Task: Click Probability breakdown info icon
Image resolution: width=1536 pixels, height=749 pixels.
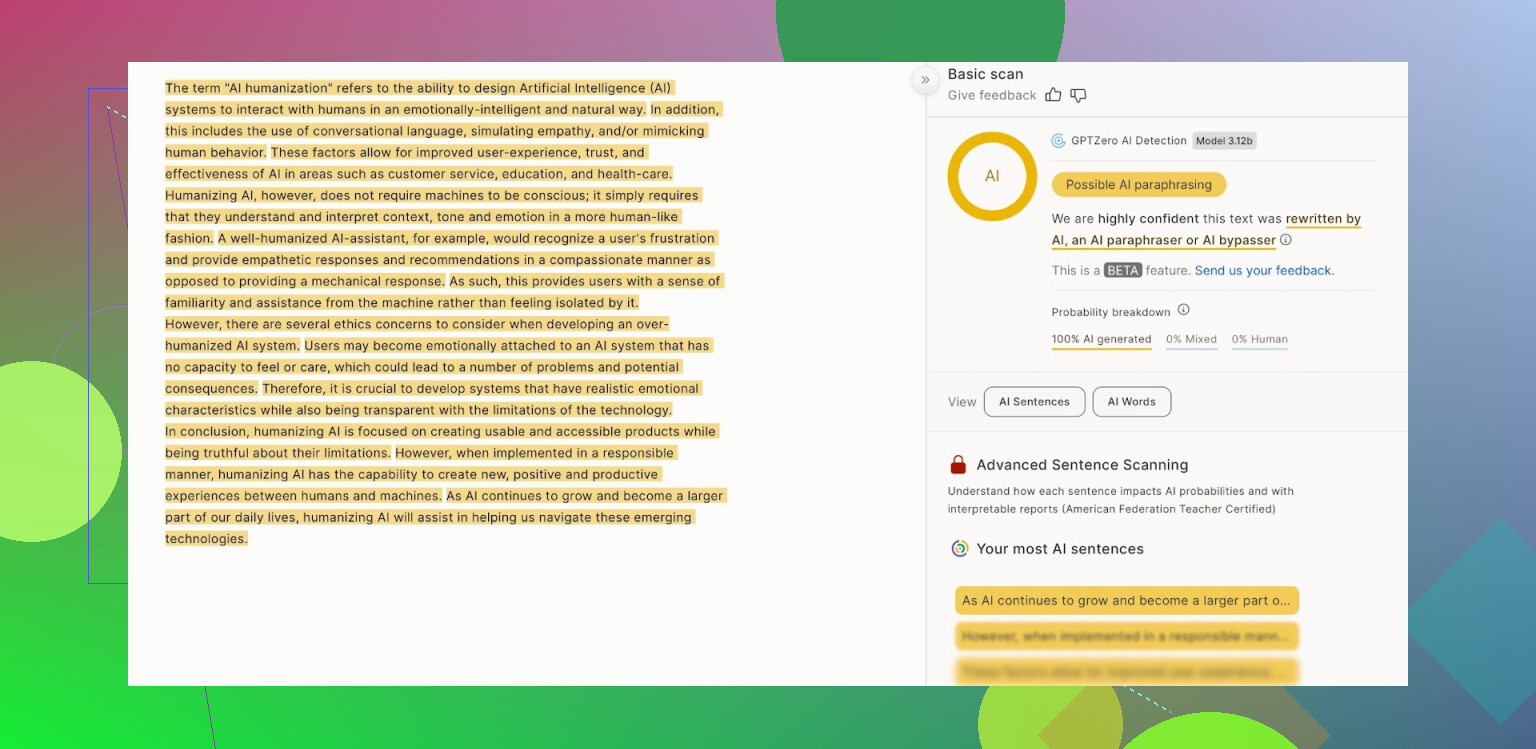Action: pos(1183,310)
